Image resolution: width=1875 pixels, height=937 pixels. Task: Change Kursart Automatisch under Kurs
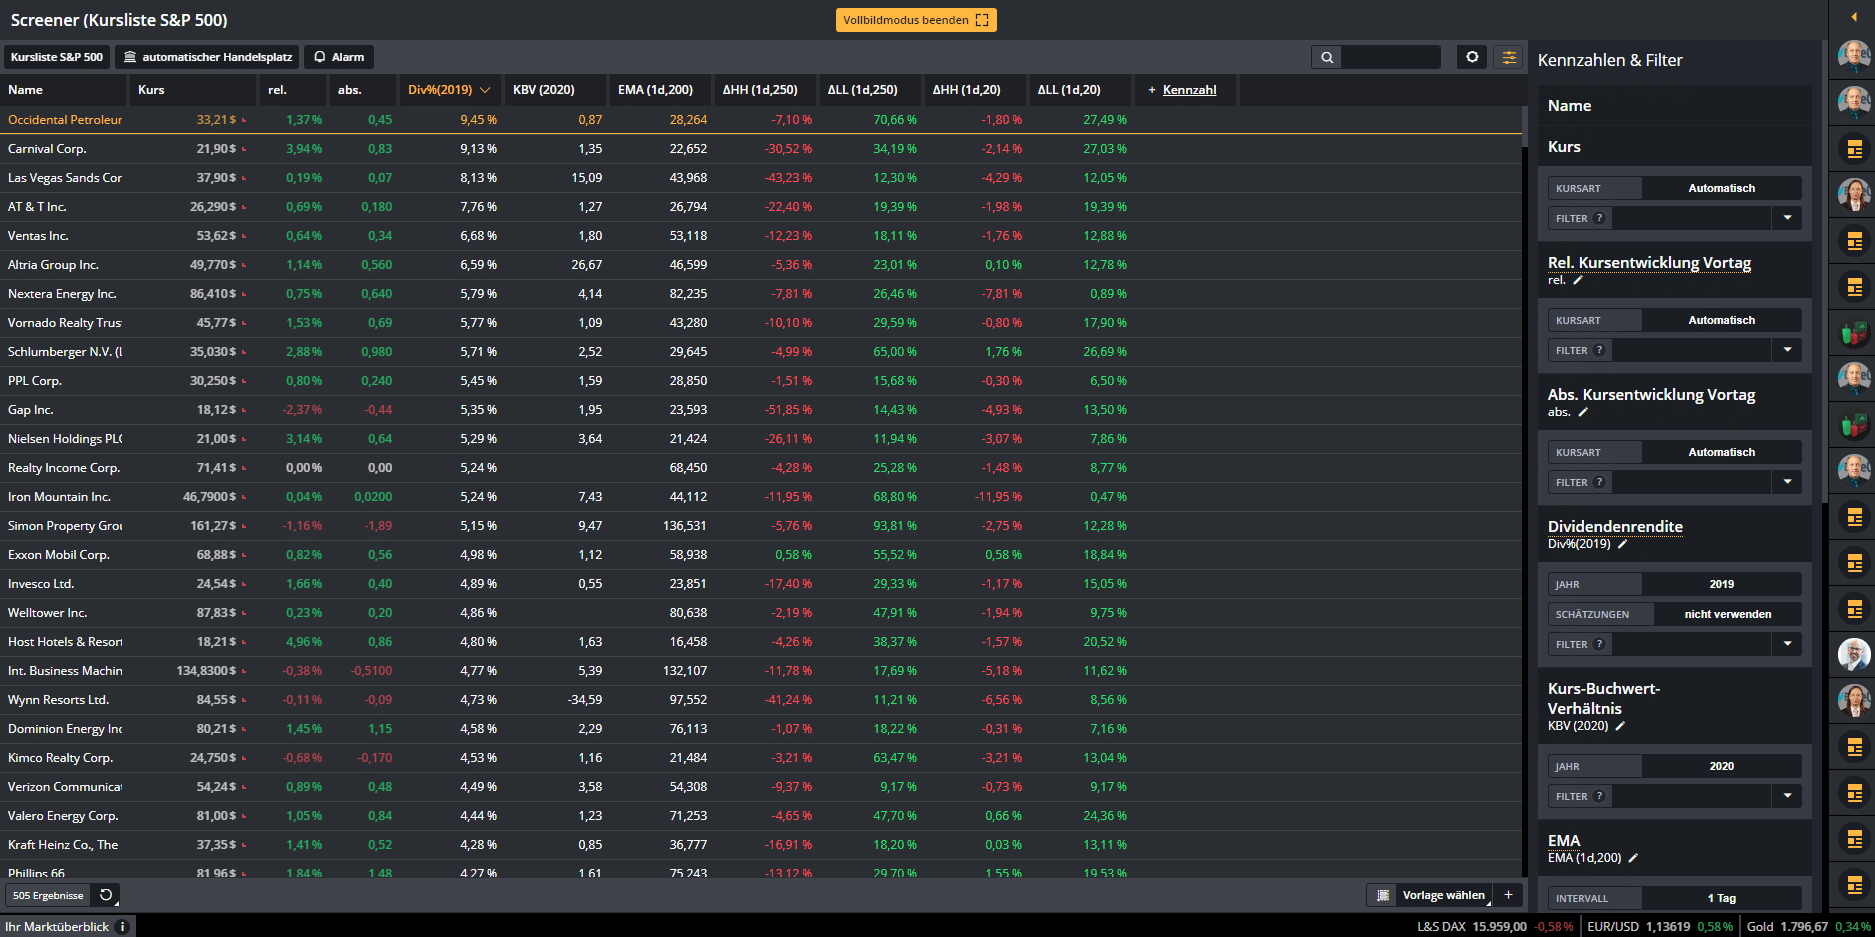pyautogui.click(x=1721, y=188)
